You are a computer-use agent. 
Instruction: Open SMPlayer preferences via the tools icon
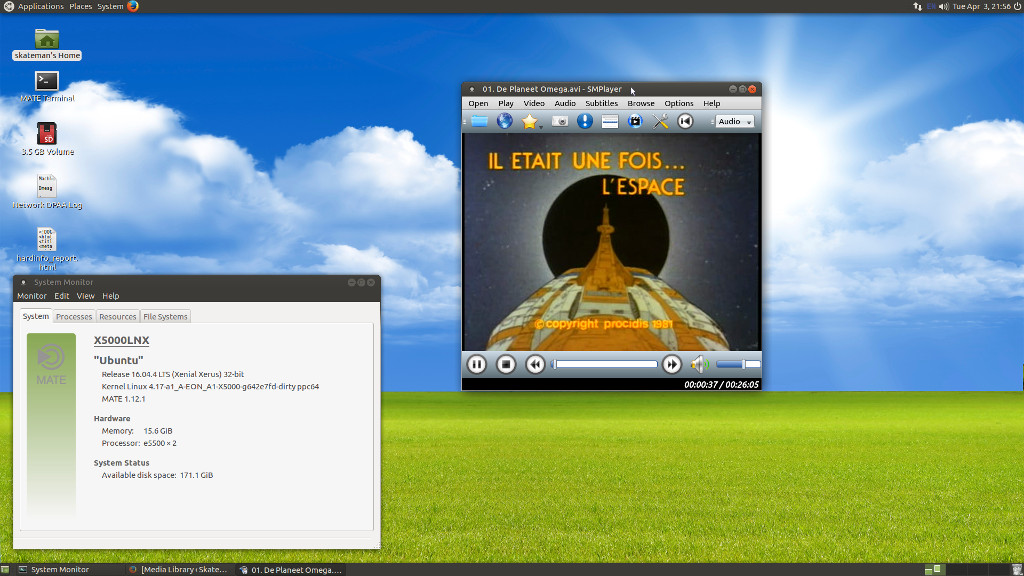(x=660, y=121)
